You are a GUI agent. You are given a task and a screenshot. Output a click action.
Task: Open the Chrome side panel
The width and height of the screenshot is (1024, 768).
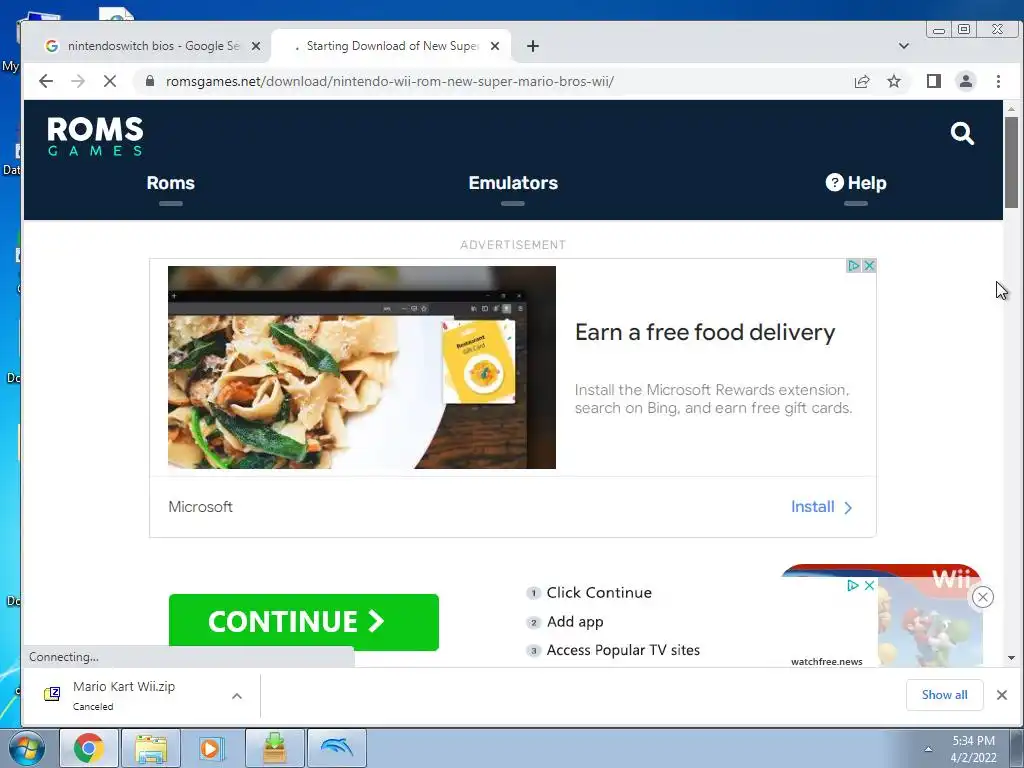click(x=934, y=82)
